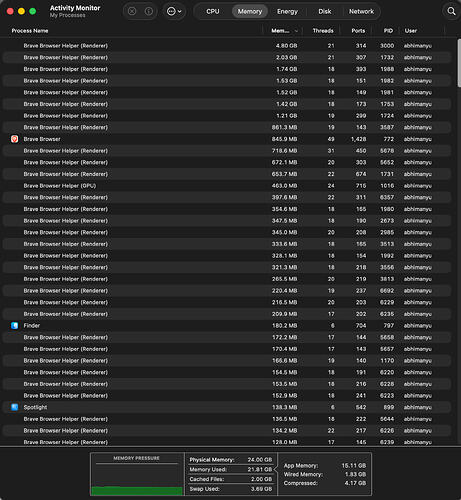Screen dimensions: 461x500
Task: Select the row with PID 5644
Action: pos(227,419)
